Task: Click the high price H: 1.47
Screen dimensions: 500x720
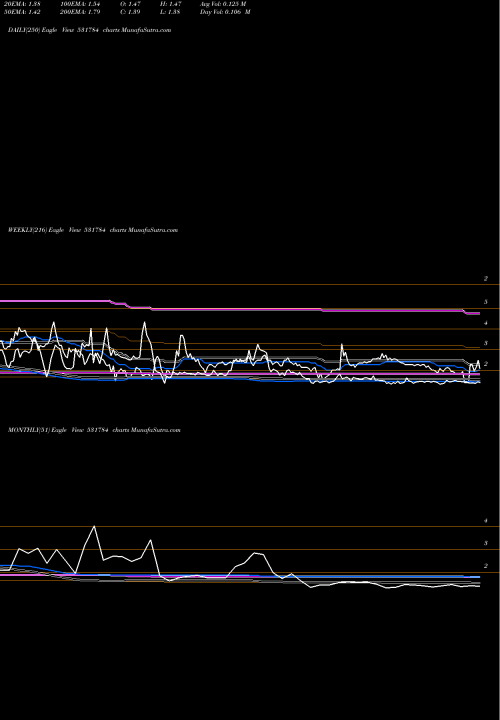Action: (170, 4)
